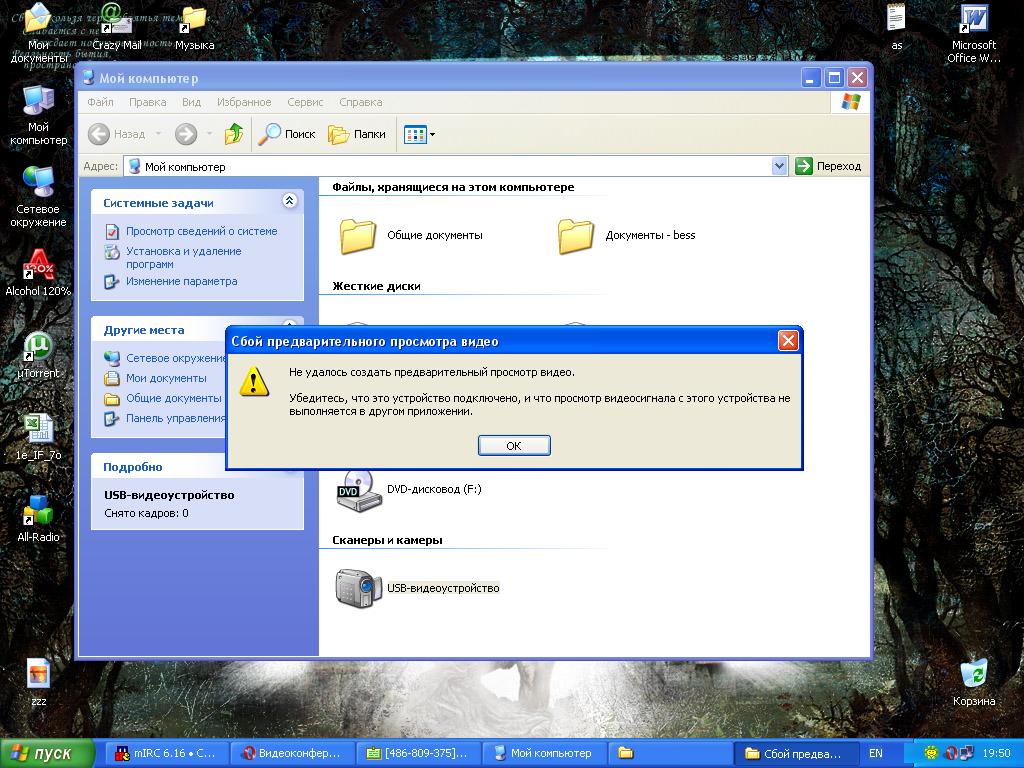
Task: Select the Общие документы folder icon
Action: (358, 236)
